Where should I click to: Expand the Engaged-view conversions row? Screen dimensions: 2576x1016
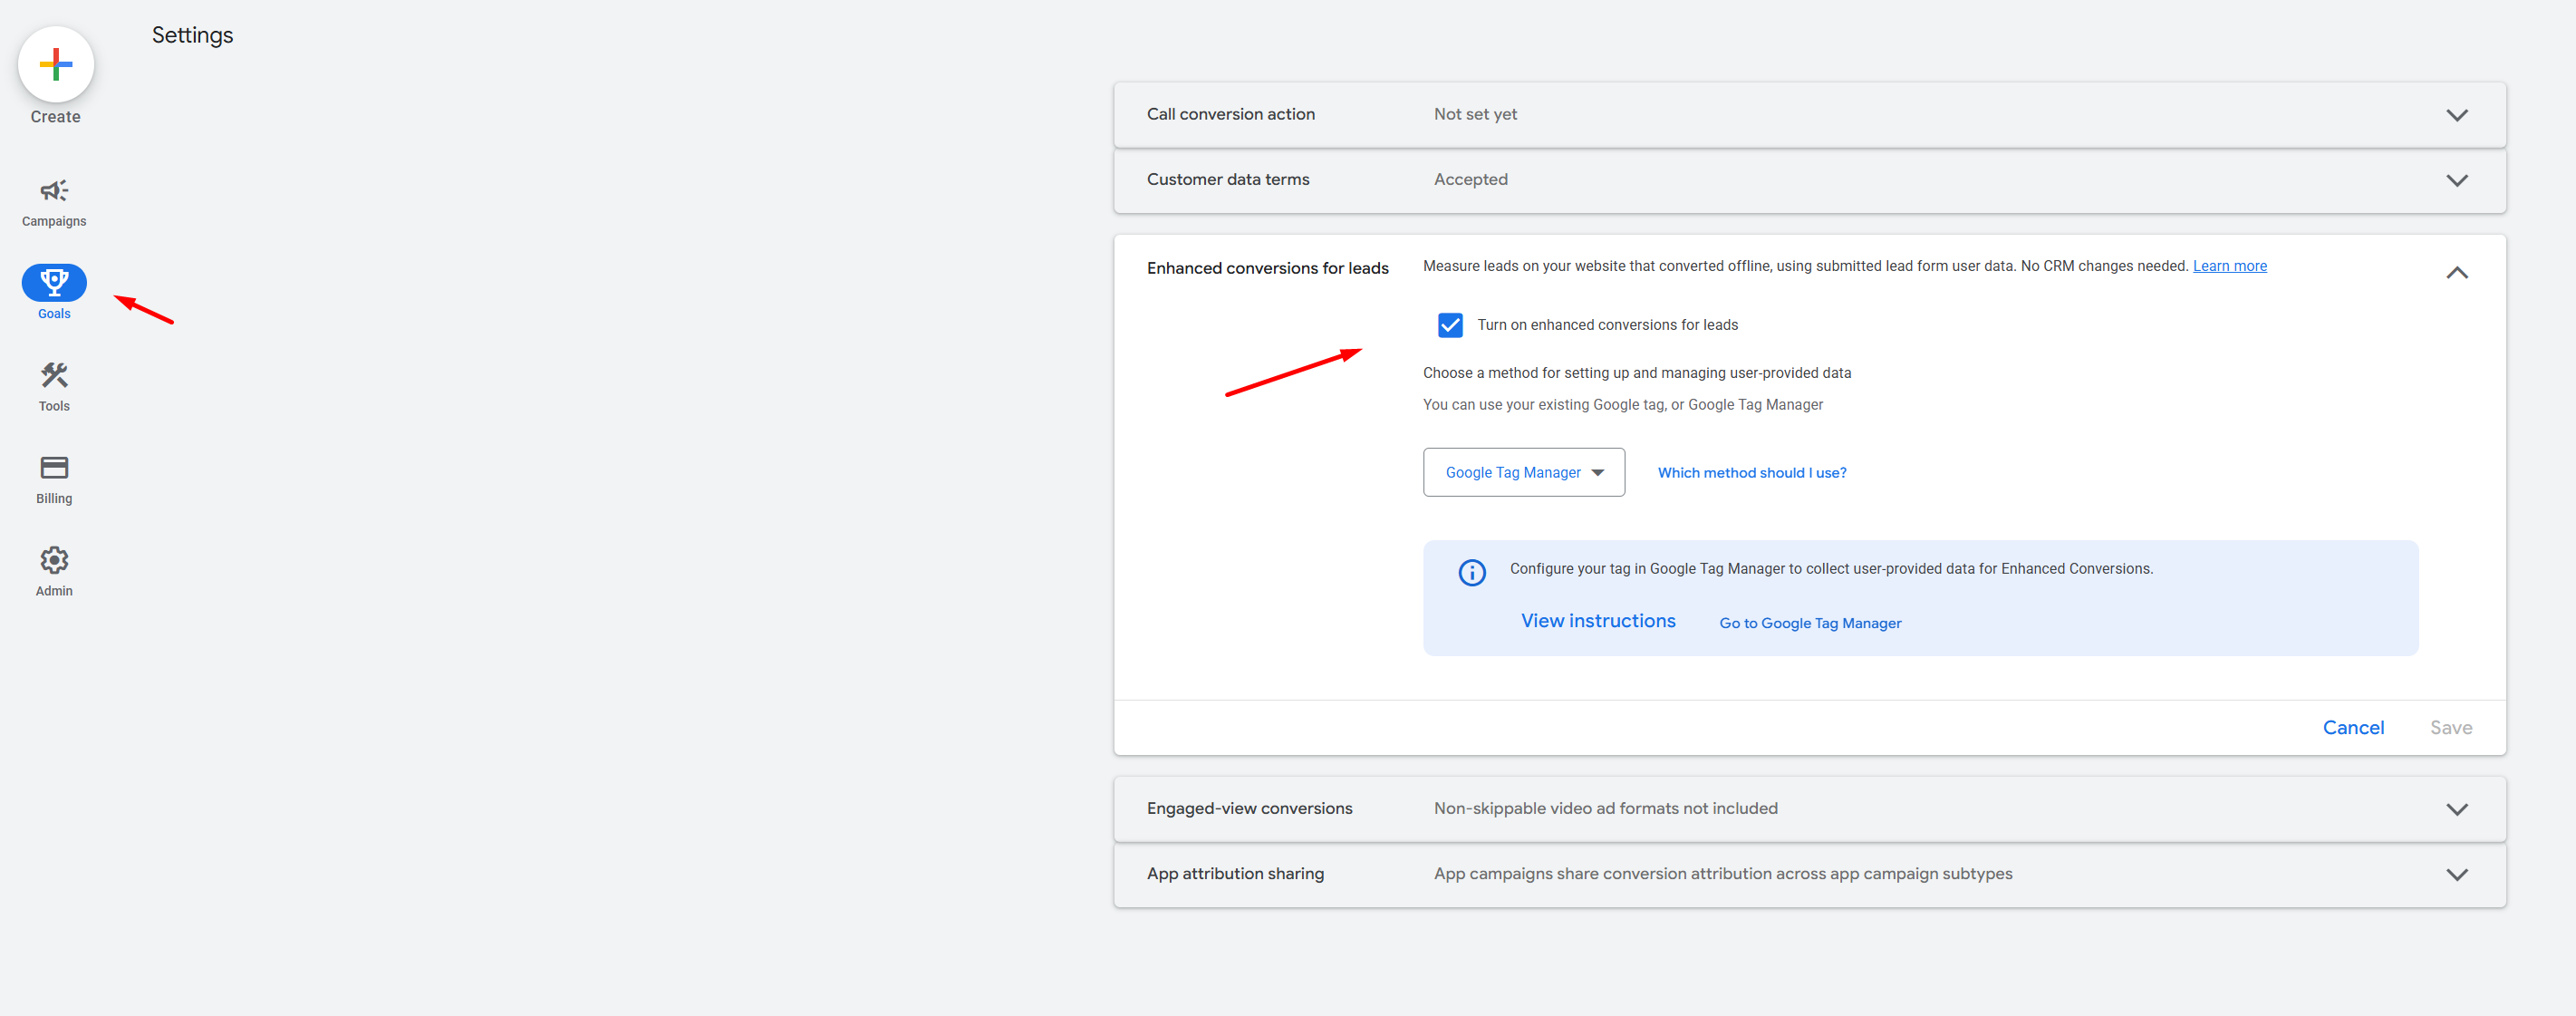(x=2456, y=809)
